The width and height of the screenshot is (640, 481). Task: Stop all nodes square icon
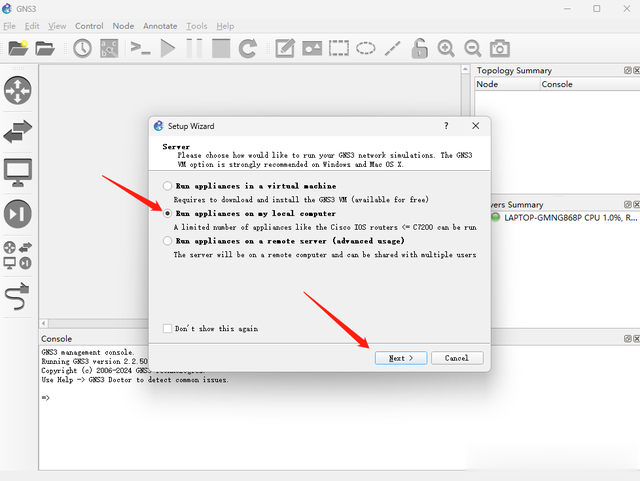tap(221, 48)
